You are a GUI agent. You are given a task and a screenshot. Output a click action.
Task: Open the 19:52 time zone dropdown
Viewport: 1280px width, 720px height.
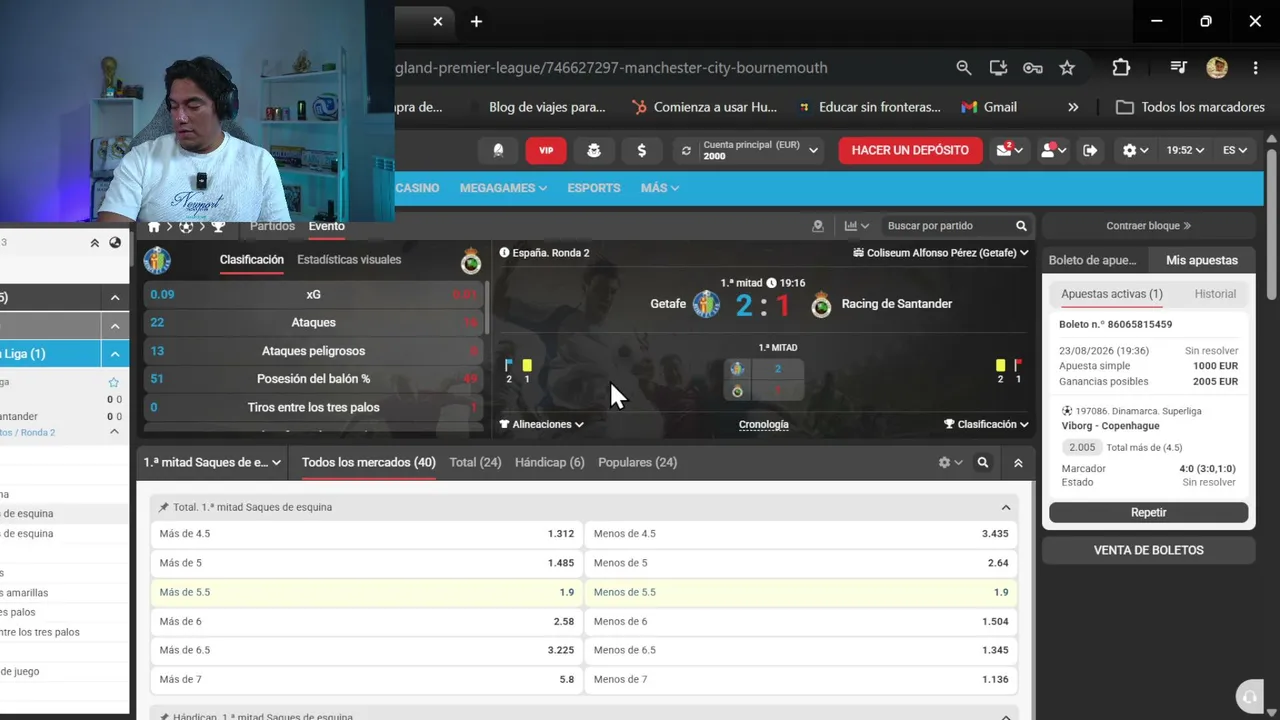click(x=1185, y=150)
